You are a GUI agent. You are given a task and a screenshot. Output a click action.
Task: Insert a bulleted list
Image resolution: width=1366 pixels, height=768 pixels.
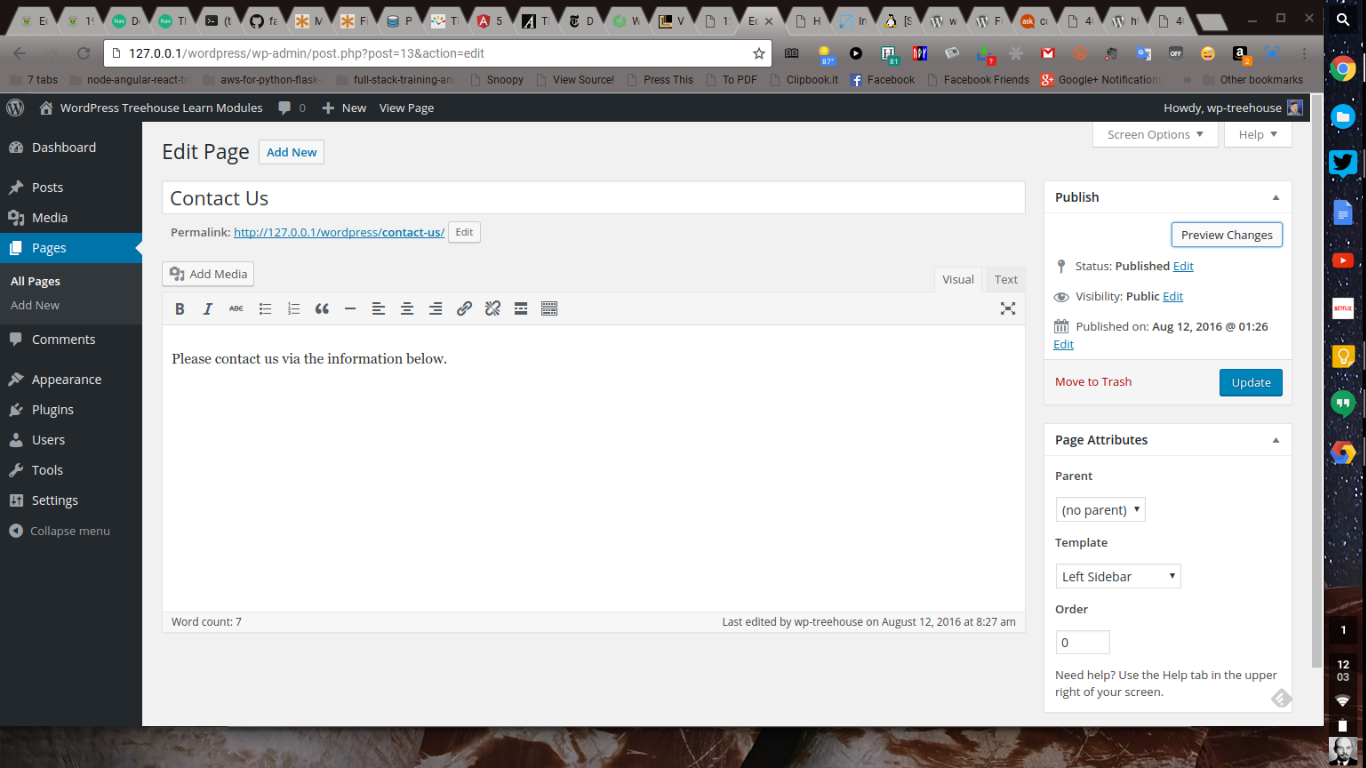tap(265, 309)
